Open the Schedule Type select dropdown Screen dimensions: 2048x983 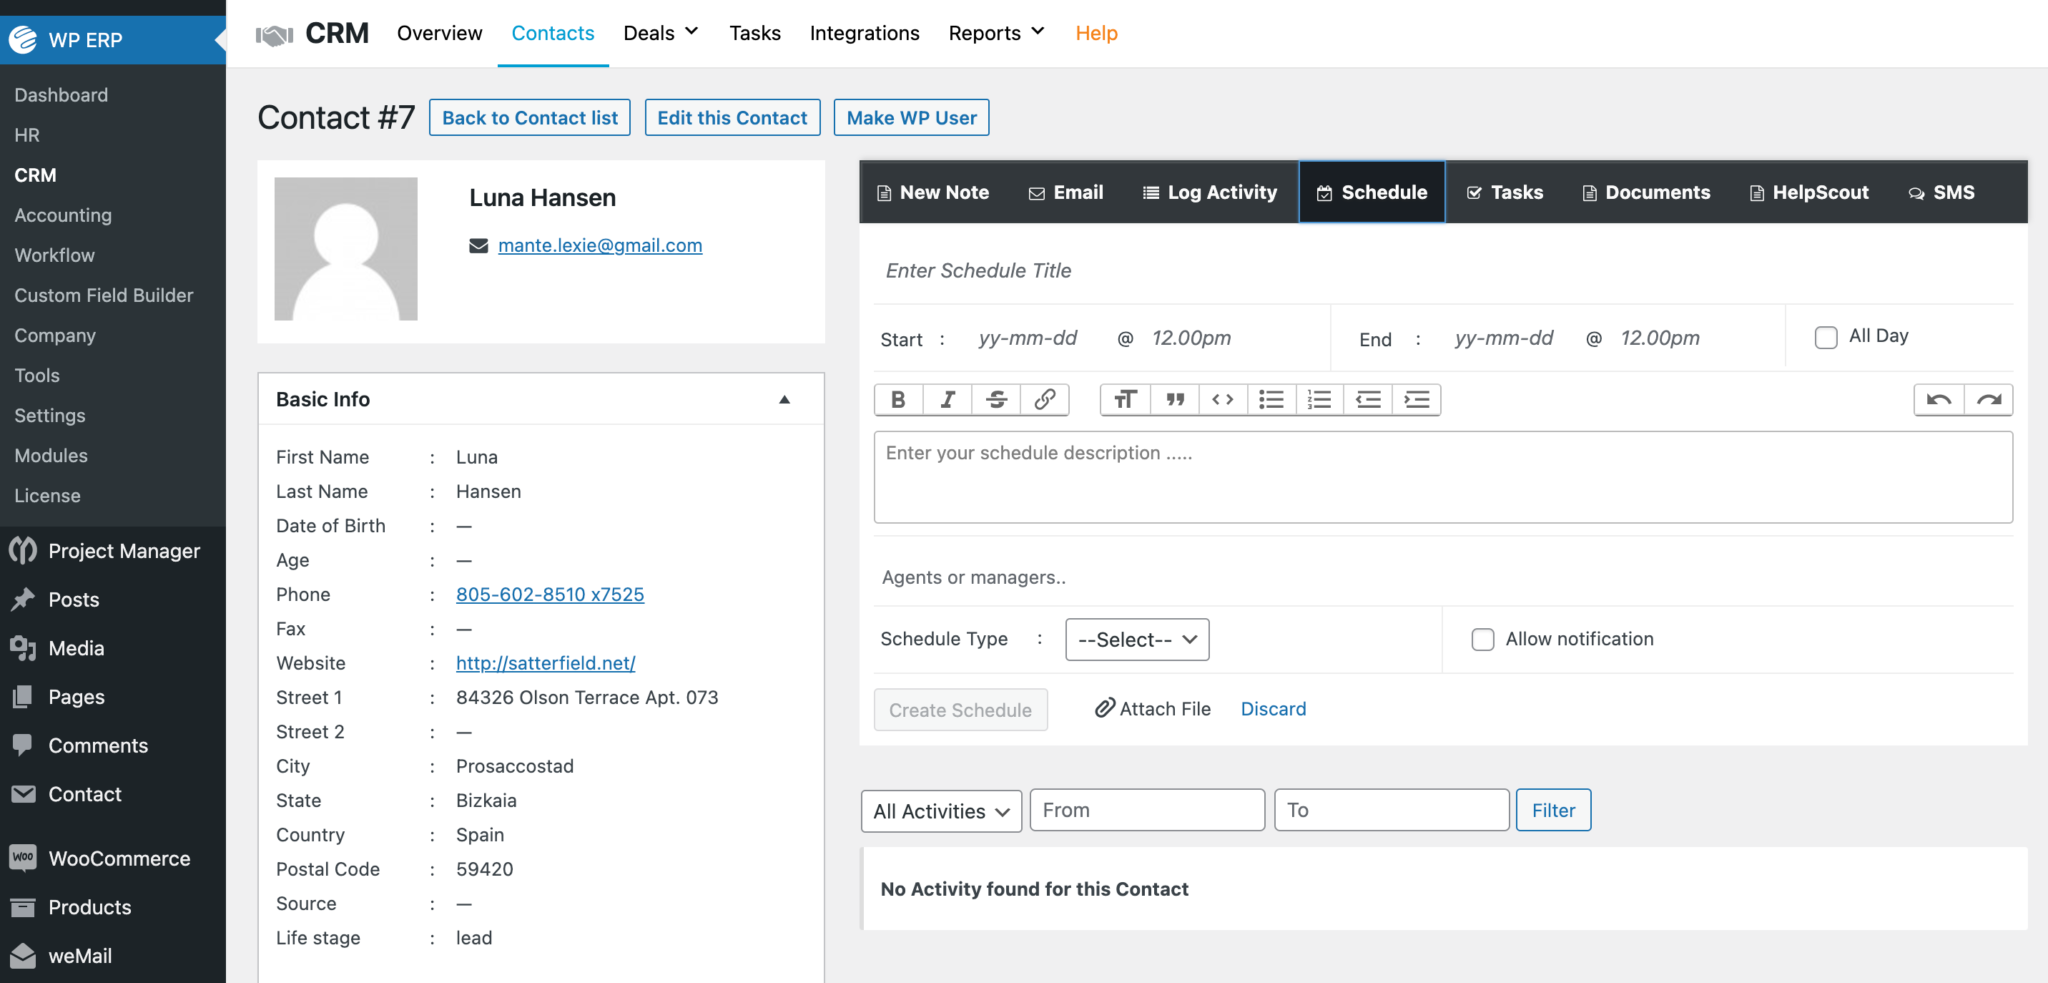[x=1136, y=639]
